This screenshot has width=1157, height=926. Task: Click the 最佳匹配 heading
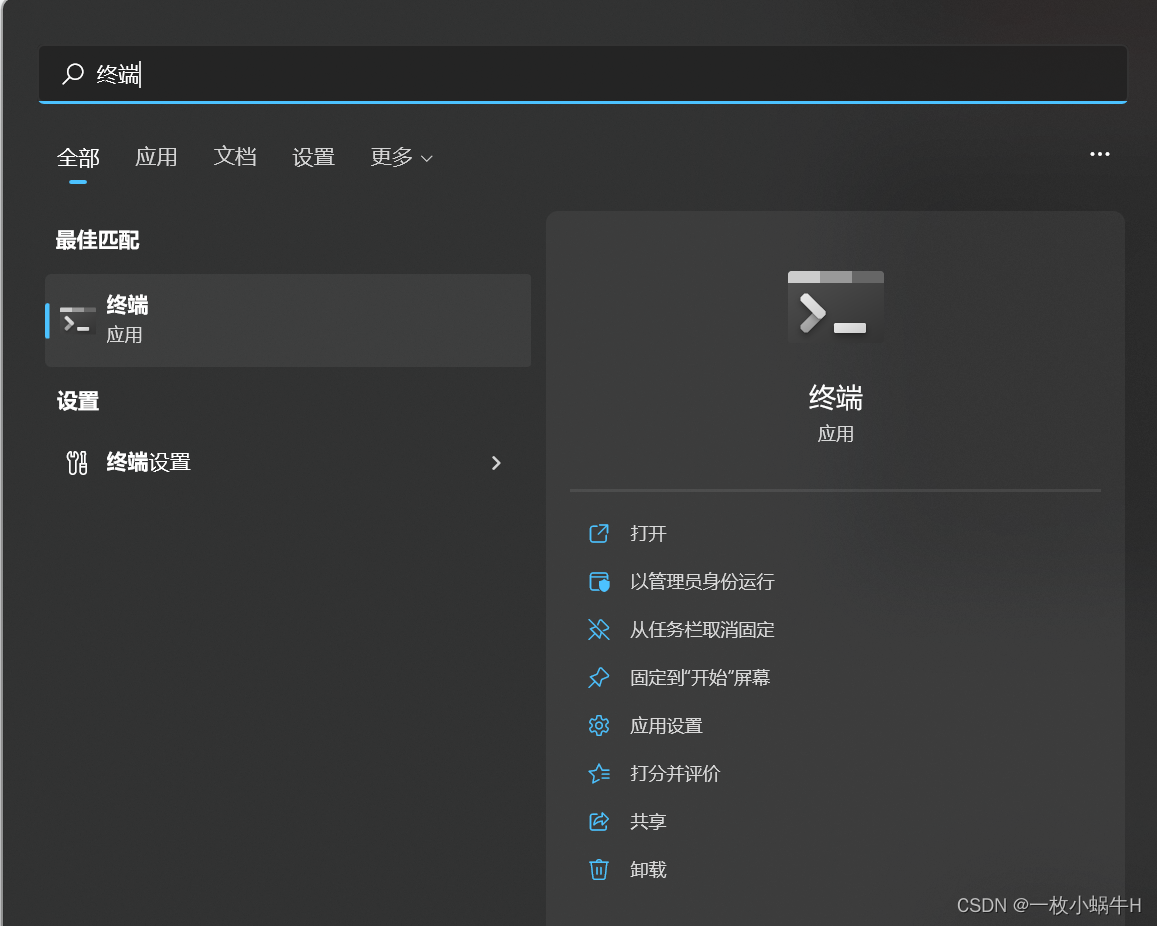click(x=97, y=240)
